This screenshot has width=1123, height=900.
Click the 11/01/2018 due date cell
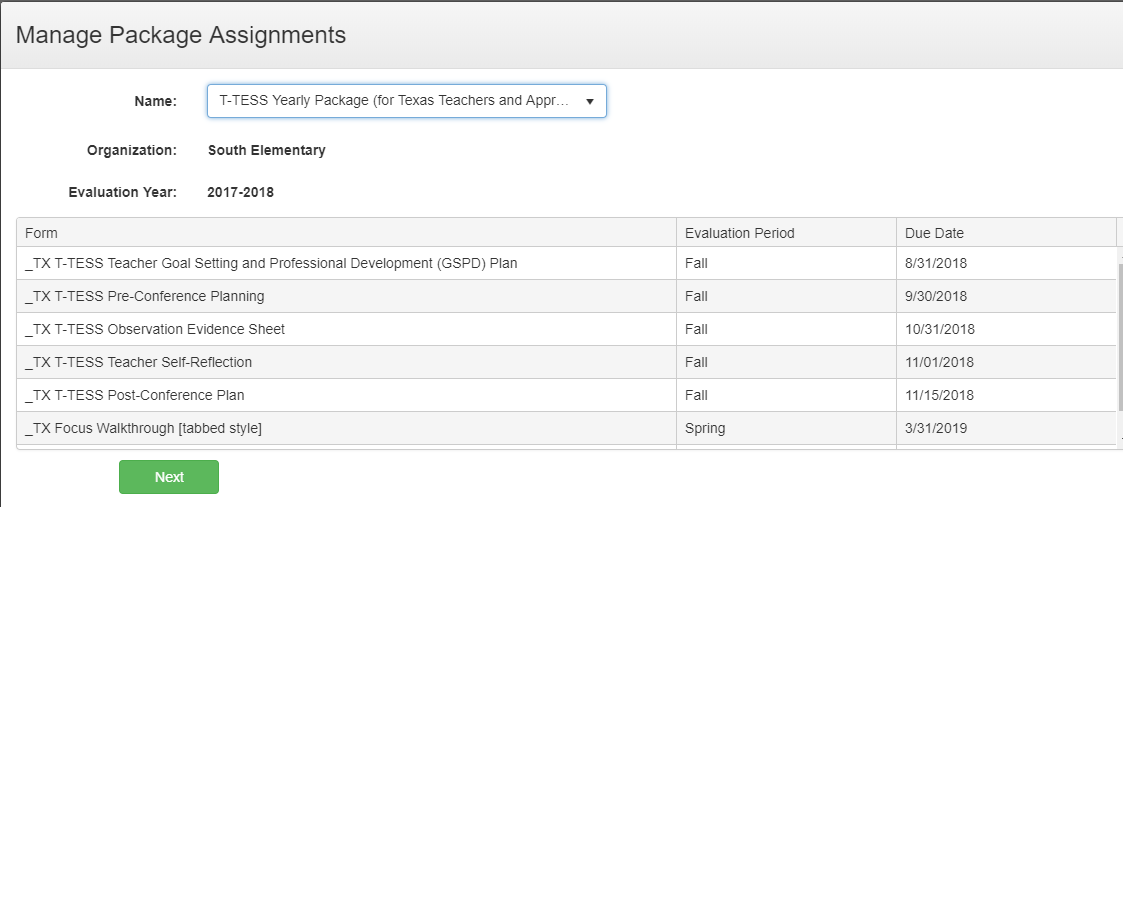coord(939,362)
